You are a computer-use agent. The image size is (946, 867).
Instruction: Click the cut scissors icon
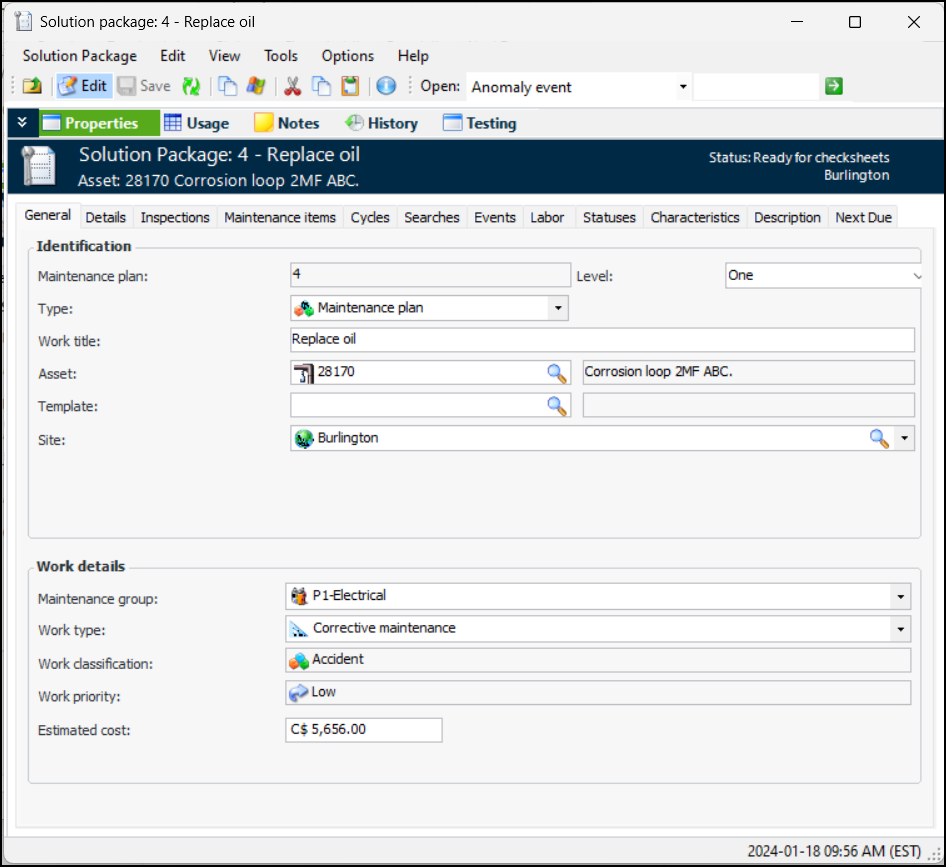click(x=292, y=87)
